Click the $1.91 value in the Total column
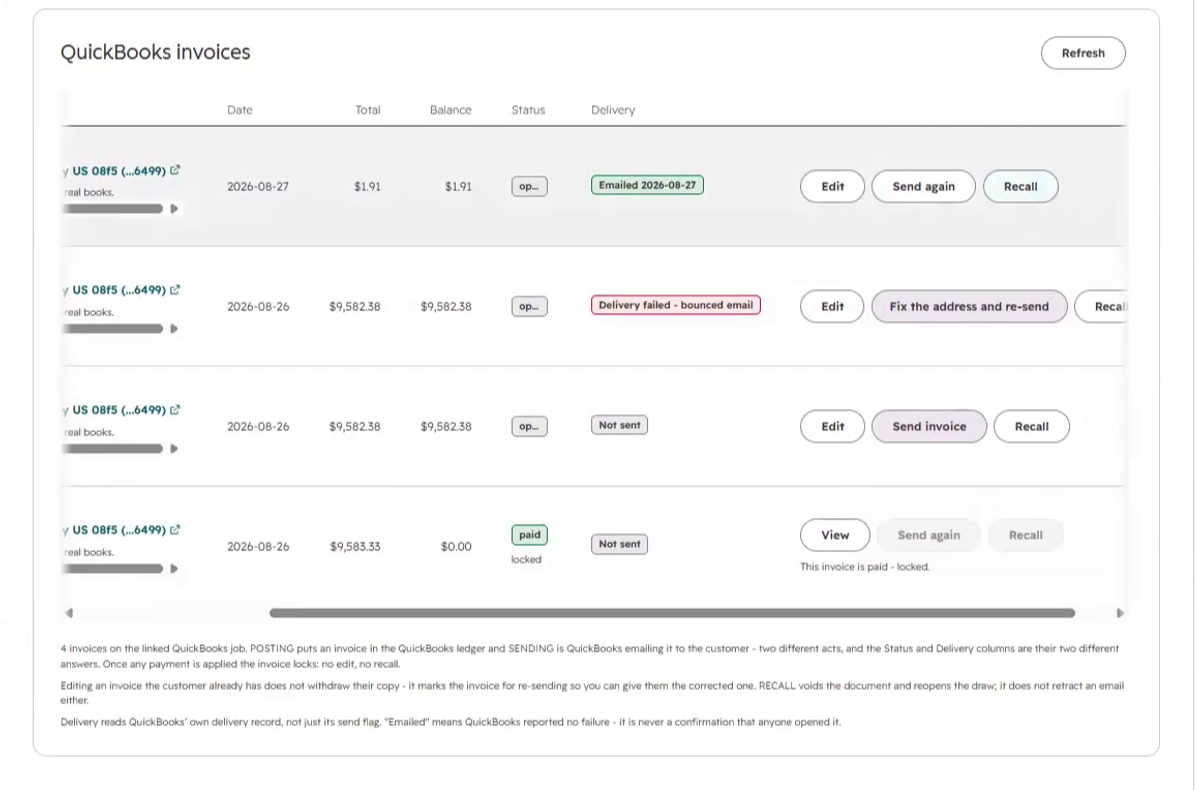1195x790 pixels. (x=367, y=187)
